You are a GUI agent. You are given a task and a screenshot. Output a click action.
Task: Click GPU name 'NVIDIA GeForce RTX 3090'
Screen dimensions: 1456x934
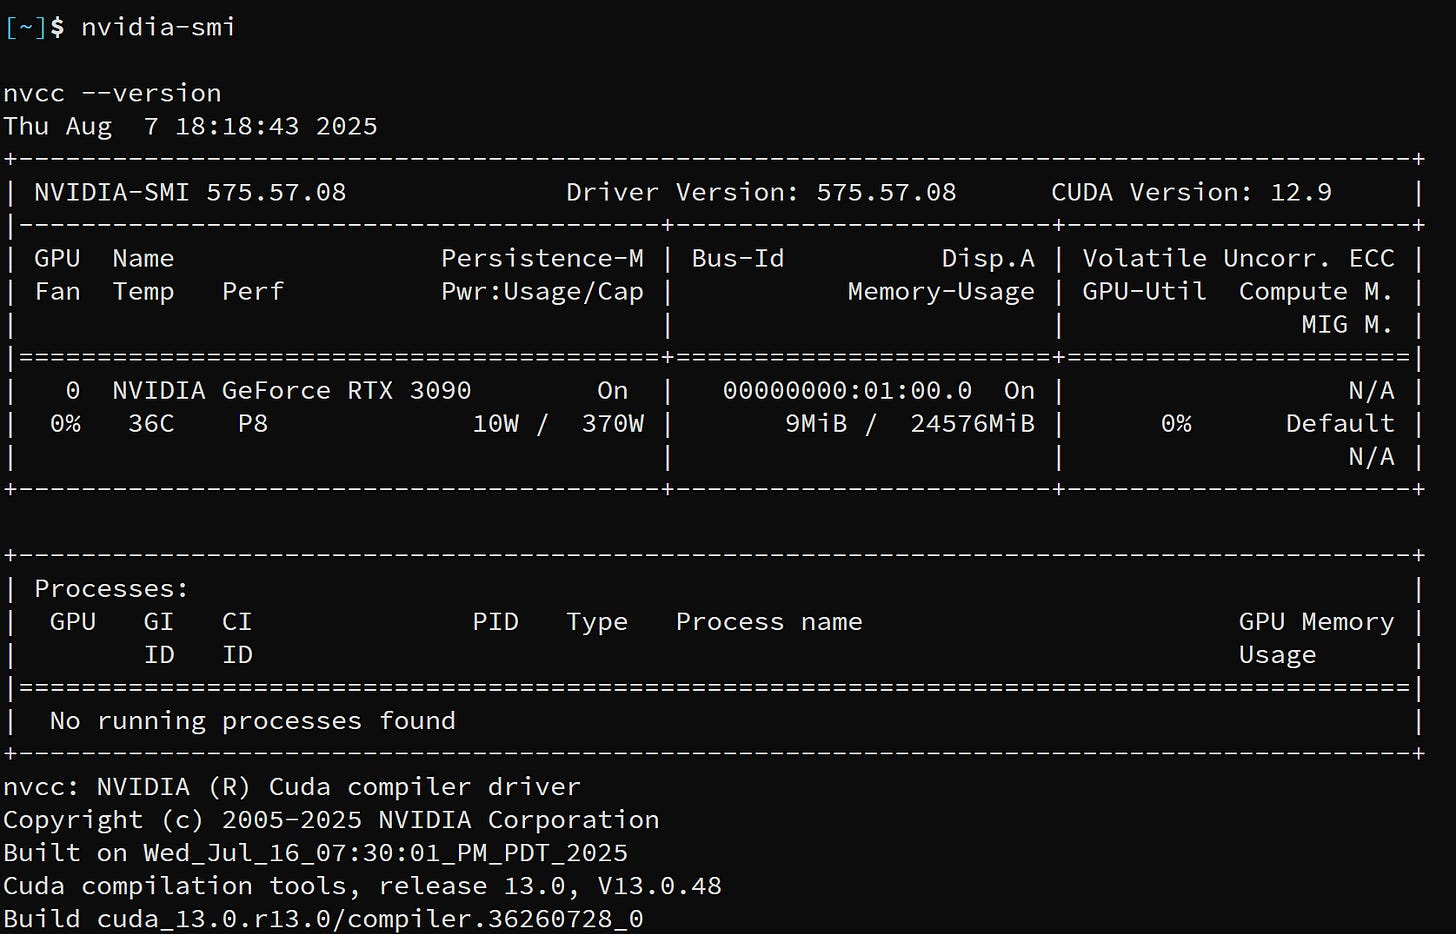tap(292, 390)
